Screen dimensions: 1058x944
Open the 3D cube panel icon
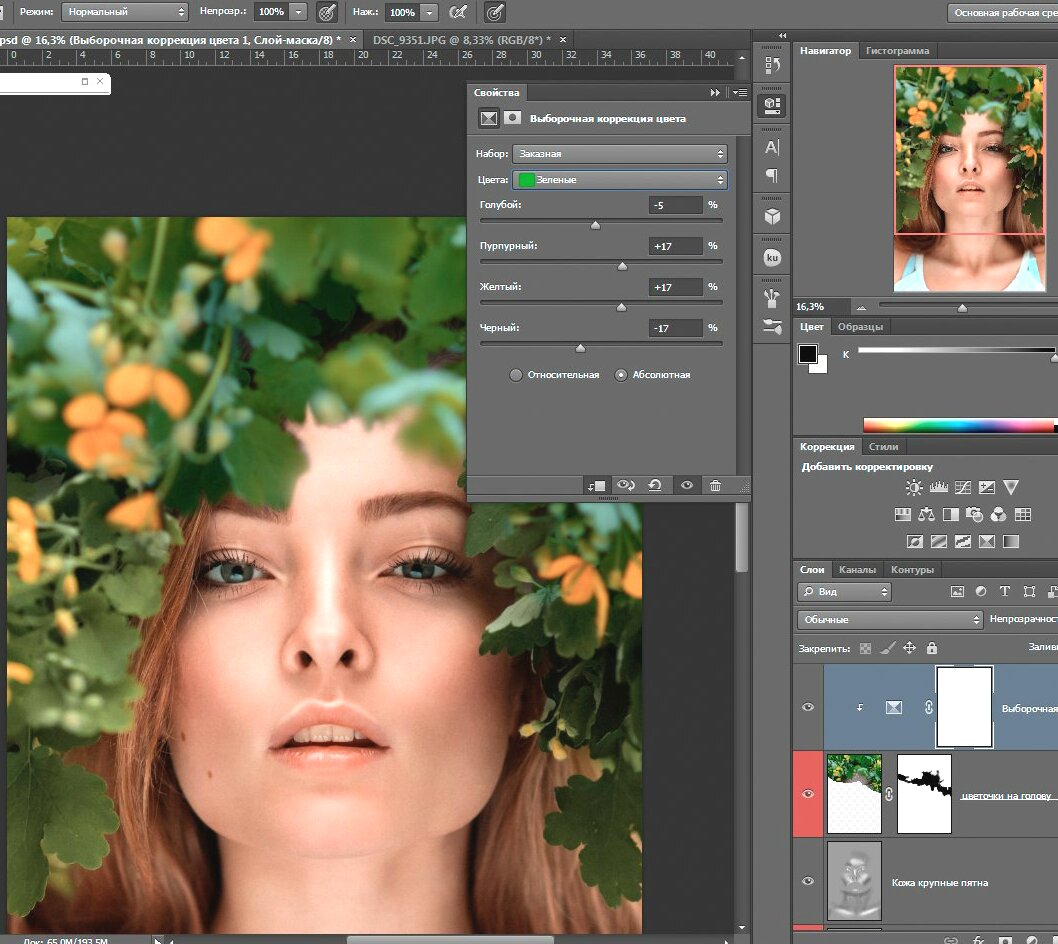(772, 216)
